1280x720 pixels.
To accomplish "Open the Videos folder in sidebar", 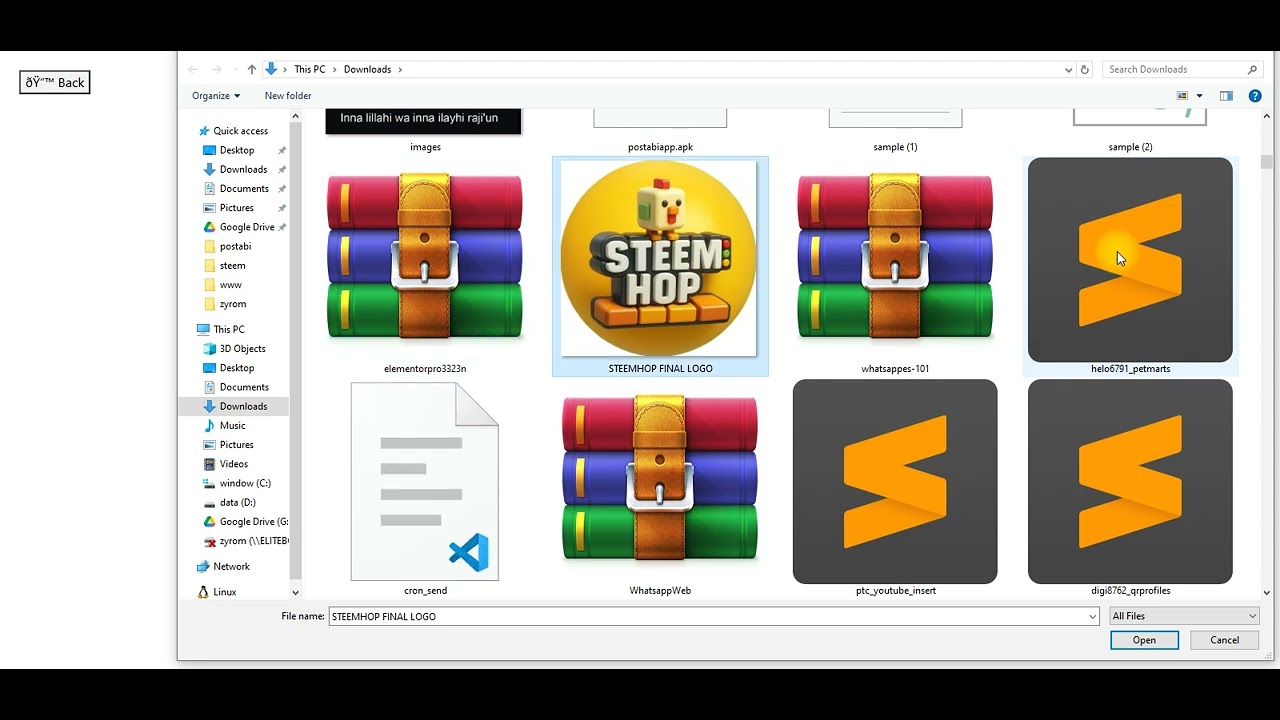I will coord(234,464).
